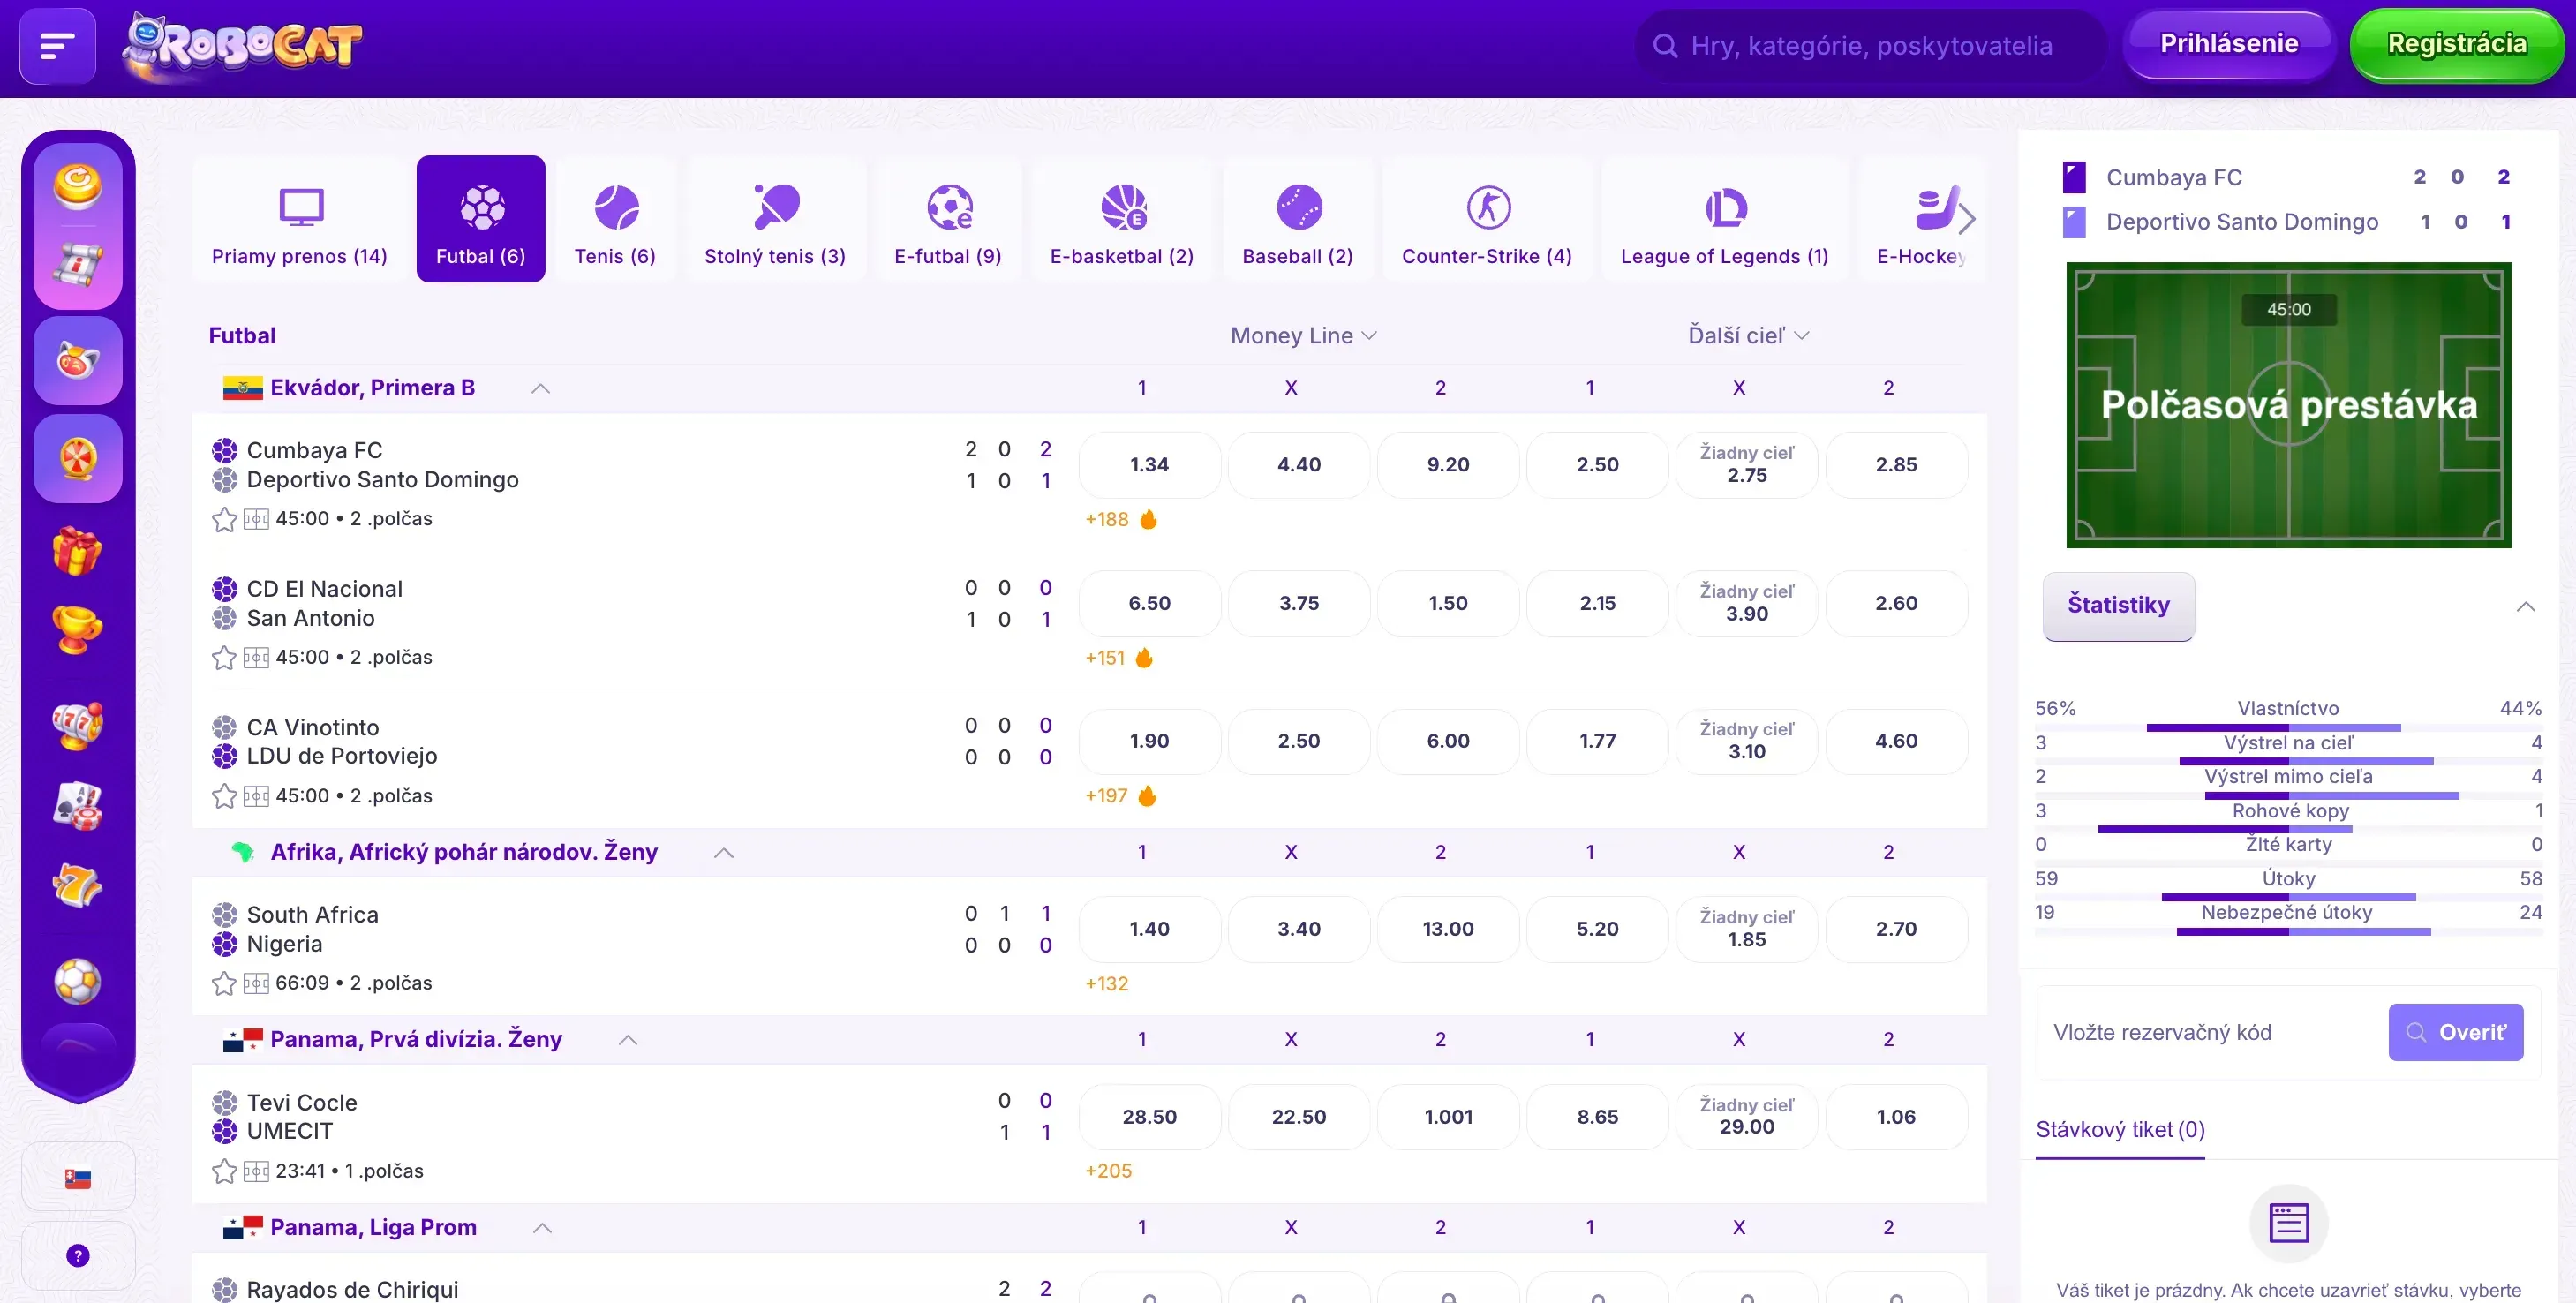
Task: Open the Stolný tenis (3) tab
Action: 775,219
